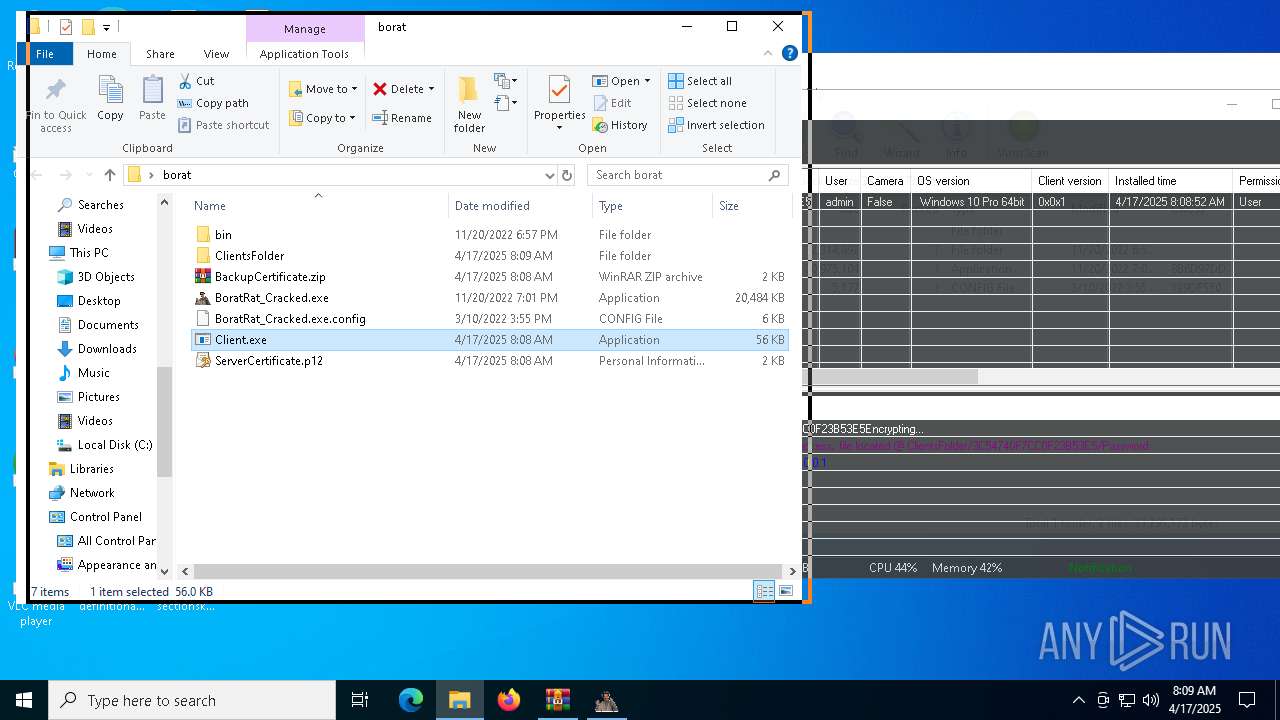Collapse the ribbon with chevron

pyautogui.click(x=768, y=54)
